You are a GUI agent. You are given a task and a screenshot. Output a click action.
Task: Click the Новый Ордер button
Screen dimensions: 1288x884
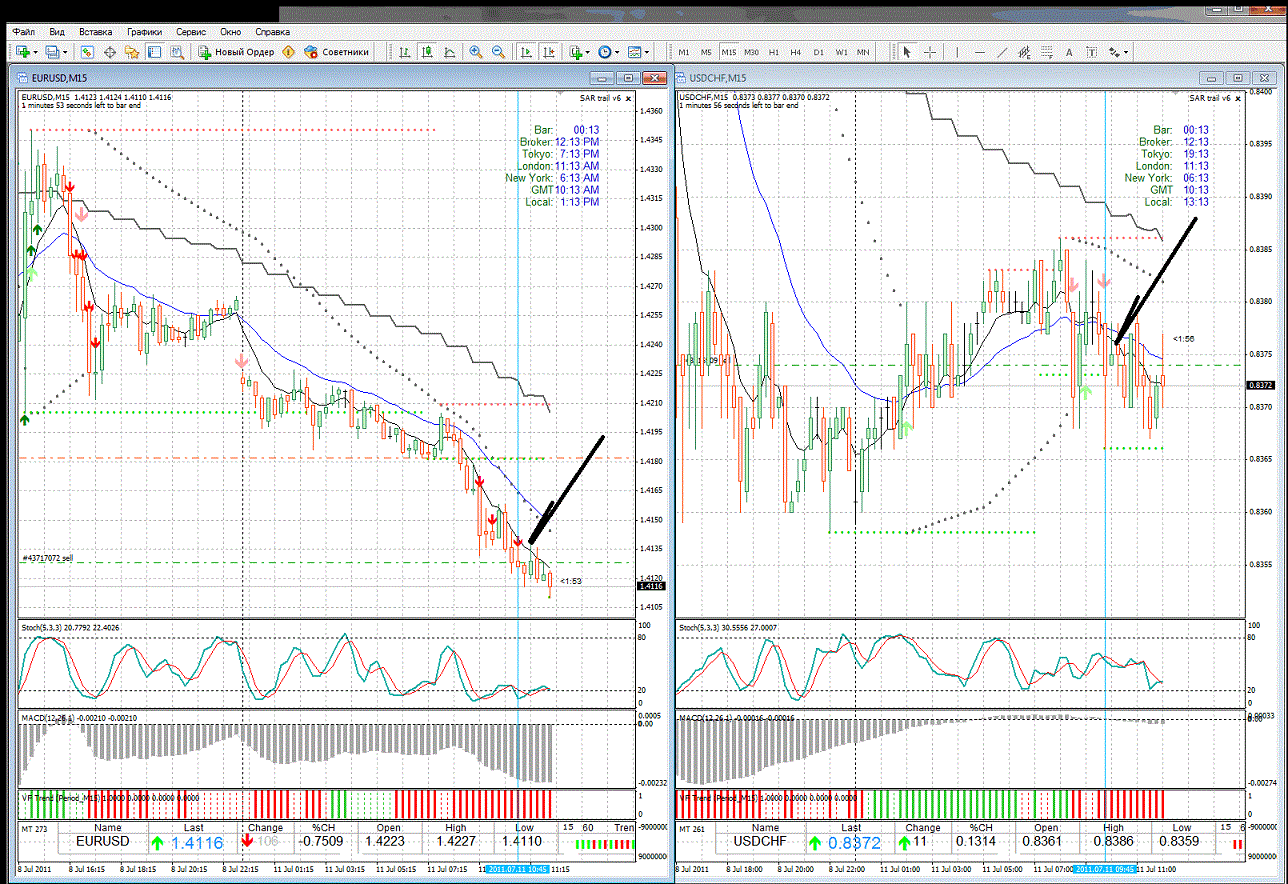click(x=236, y=51)
